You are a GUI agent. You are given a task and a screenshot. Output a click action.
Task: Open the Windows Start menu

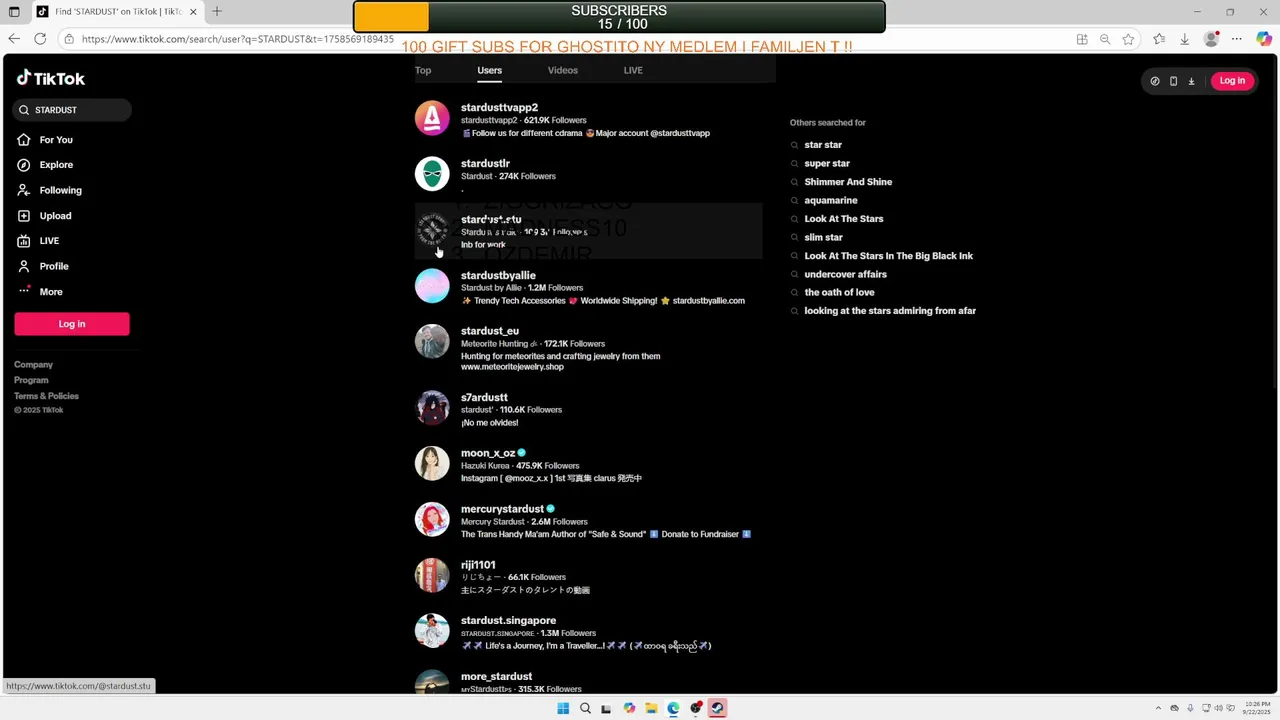tap(563, 708)
